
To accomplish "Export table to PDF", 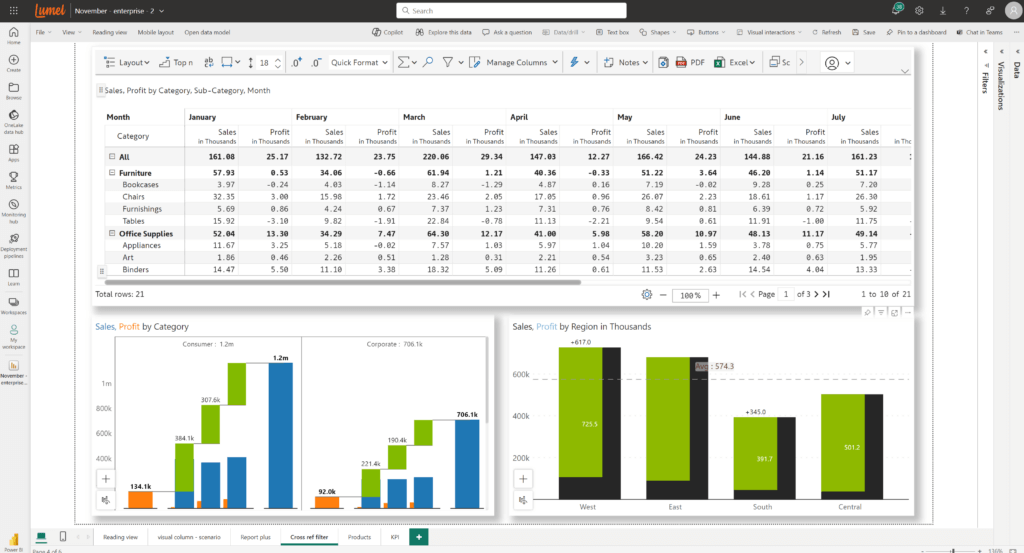I will pos(690,62).
